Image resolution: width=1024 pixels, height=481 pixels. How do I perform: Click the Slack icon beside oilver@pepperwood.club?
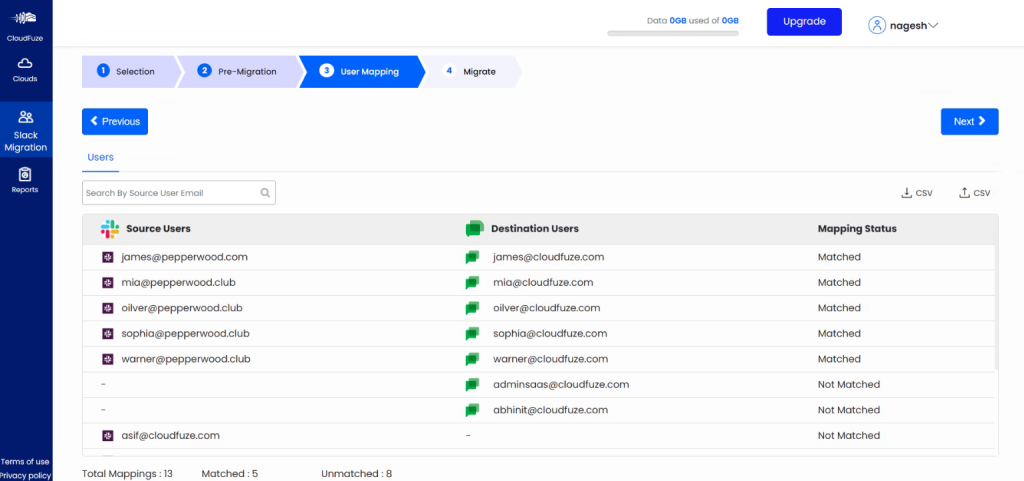coord(108,308)
